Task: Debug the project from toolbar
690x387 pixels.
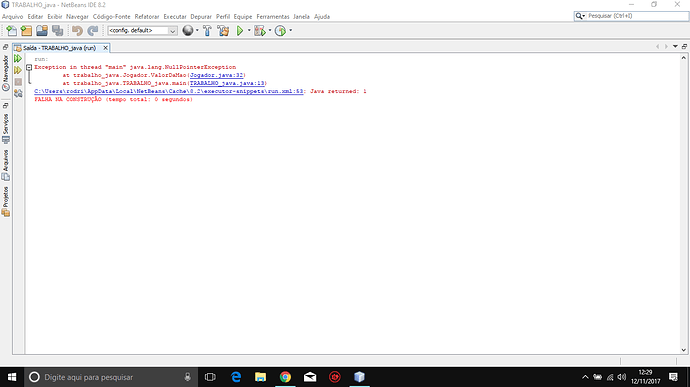Action: 260,30
